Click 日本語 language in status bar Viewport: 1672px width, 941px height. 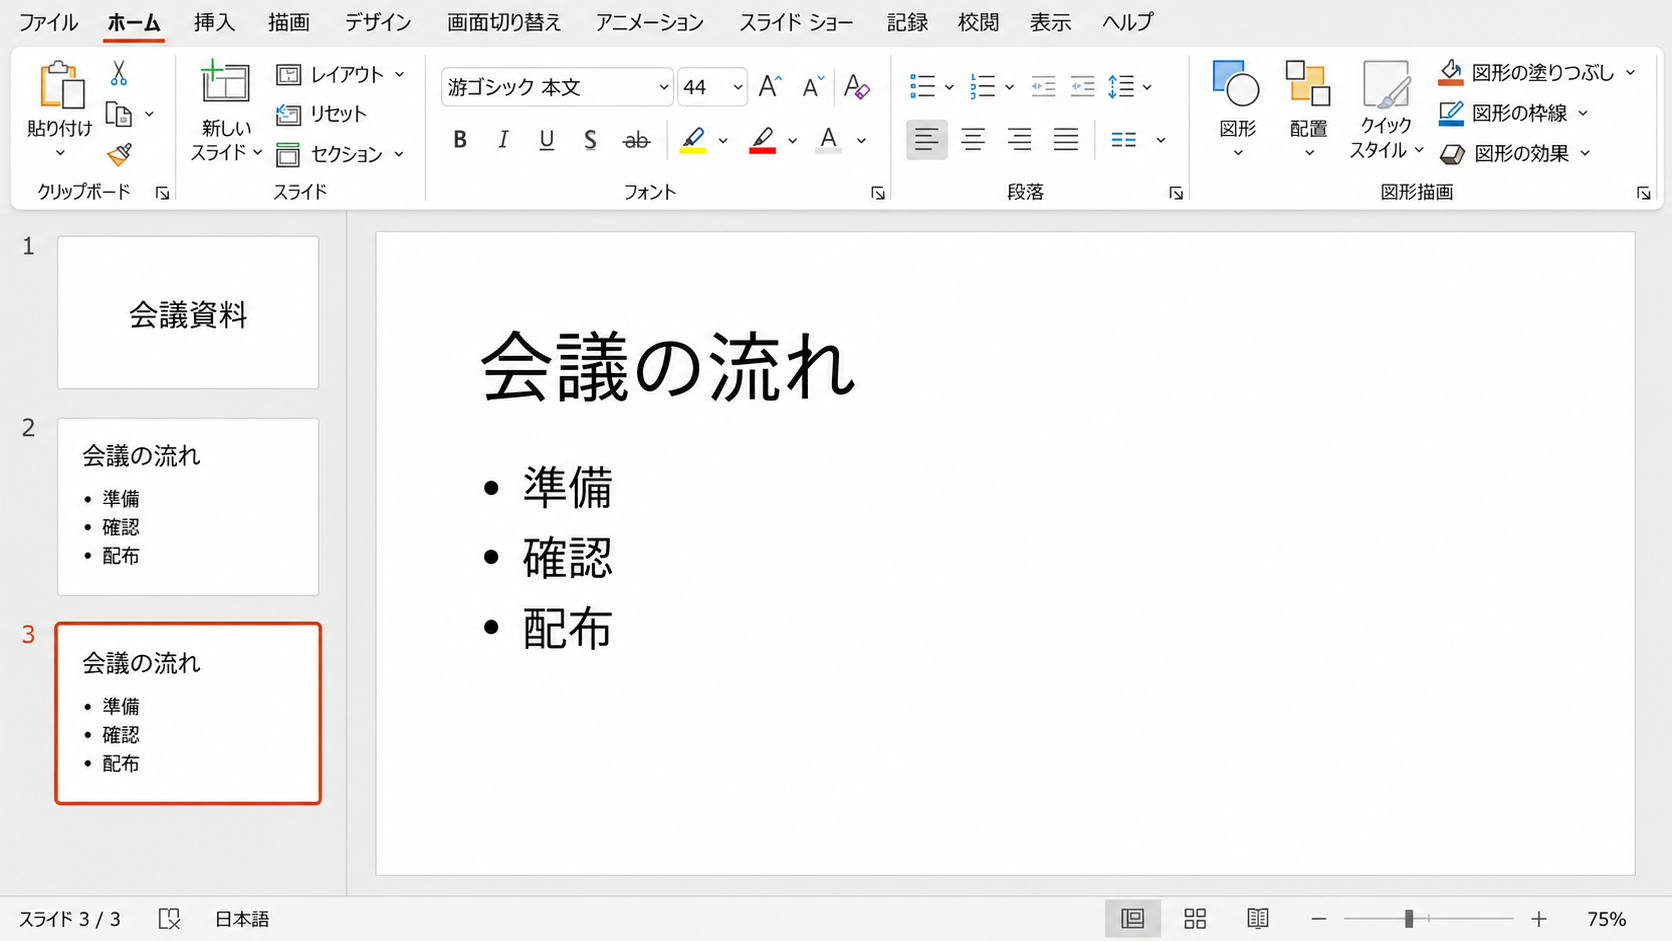(x=242, y=919)
